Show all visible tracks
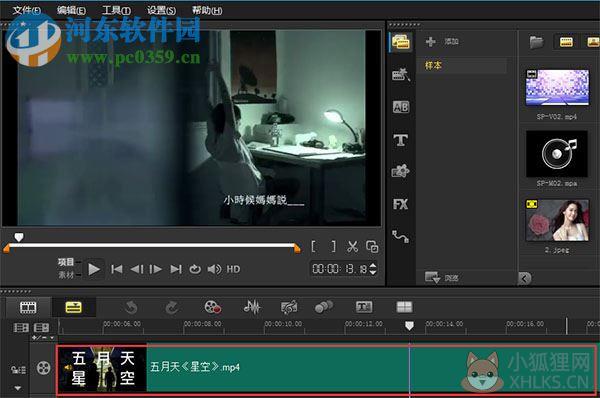Image resolution: width=600 pixels, height=398 pixels. click(x=21, y=328)
